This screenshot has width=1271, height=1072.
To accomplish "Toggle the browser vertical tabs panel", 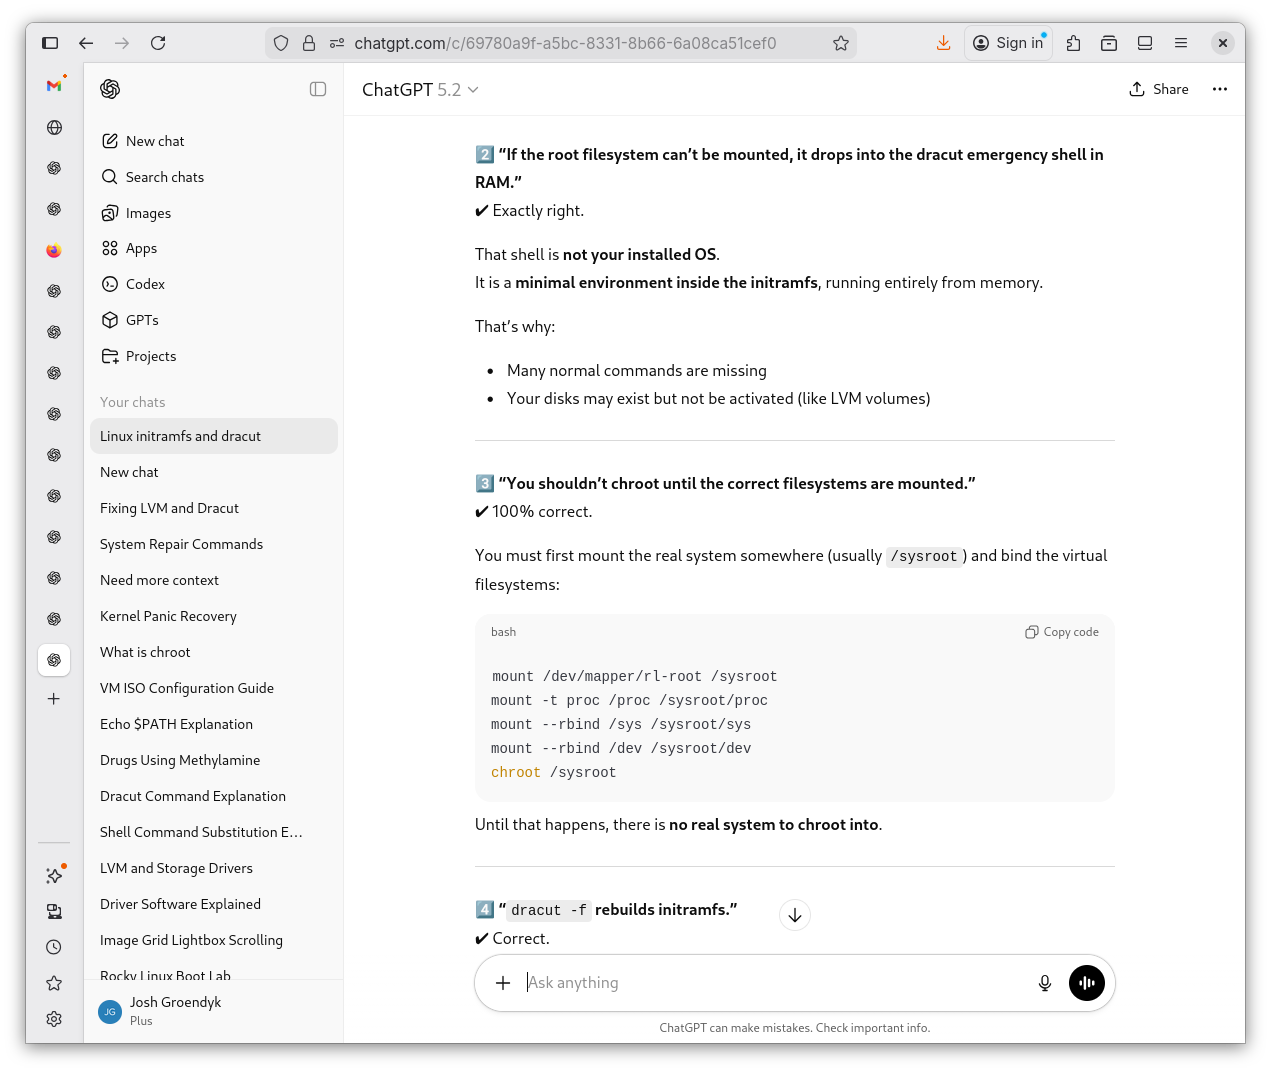I will (x=50, y=43).
